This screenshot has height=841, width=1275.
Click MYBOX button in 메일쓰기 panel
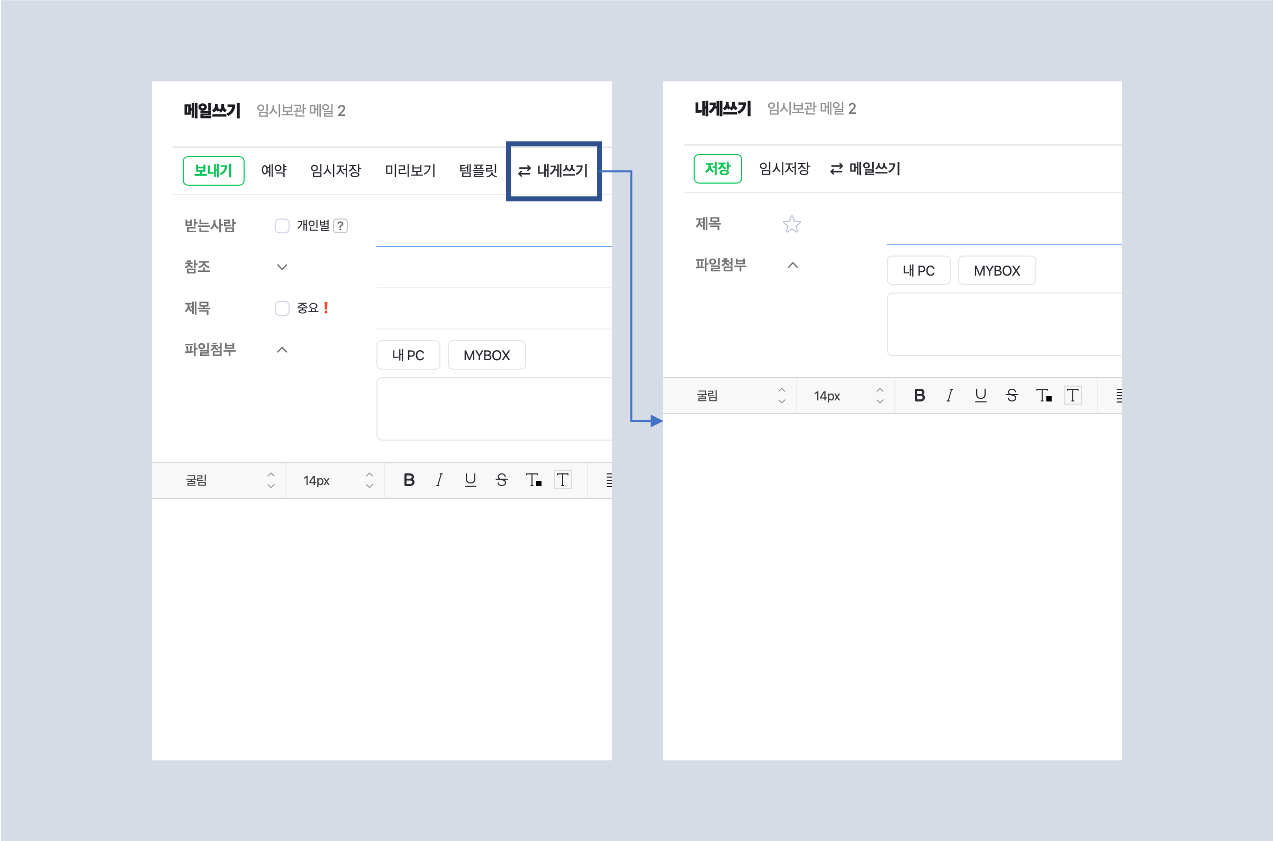coord(487,355)
